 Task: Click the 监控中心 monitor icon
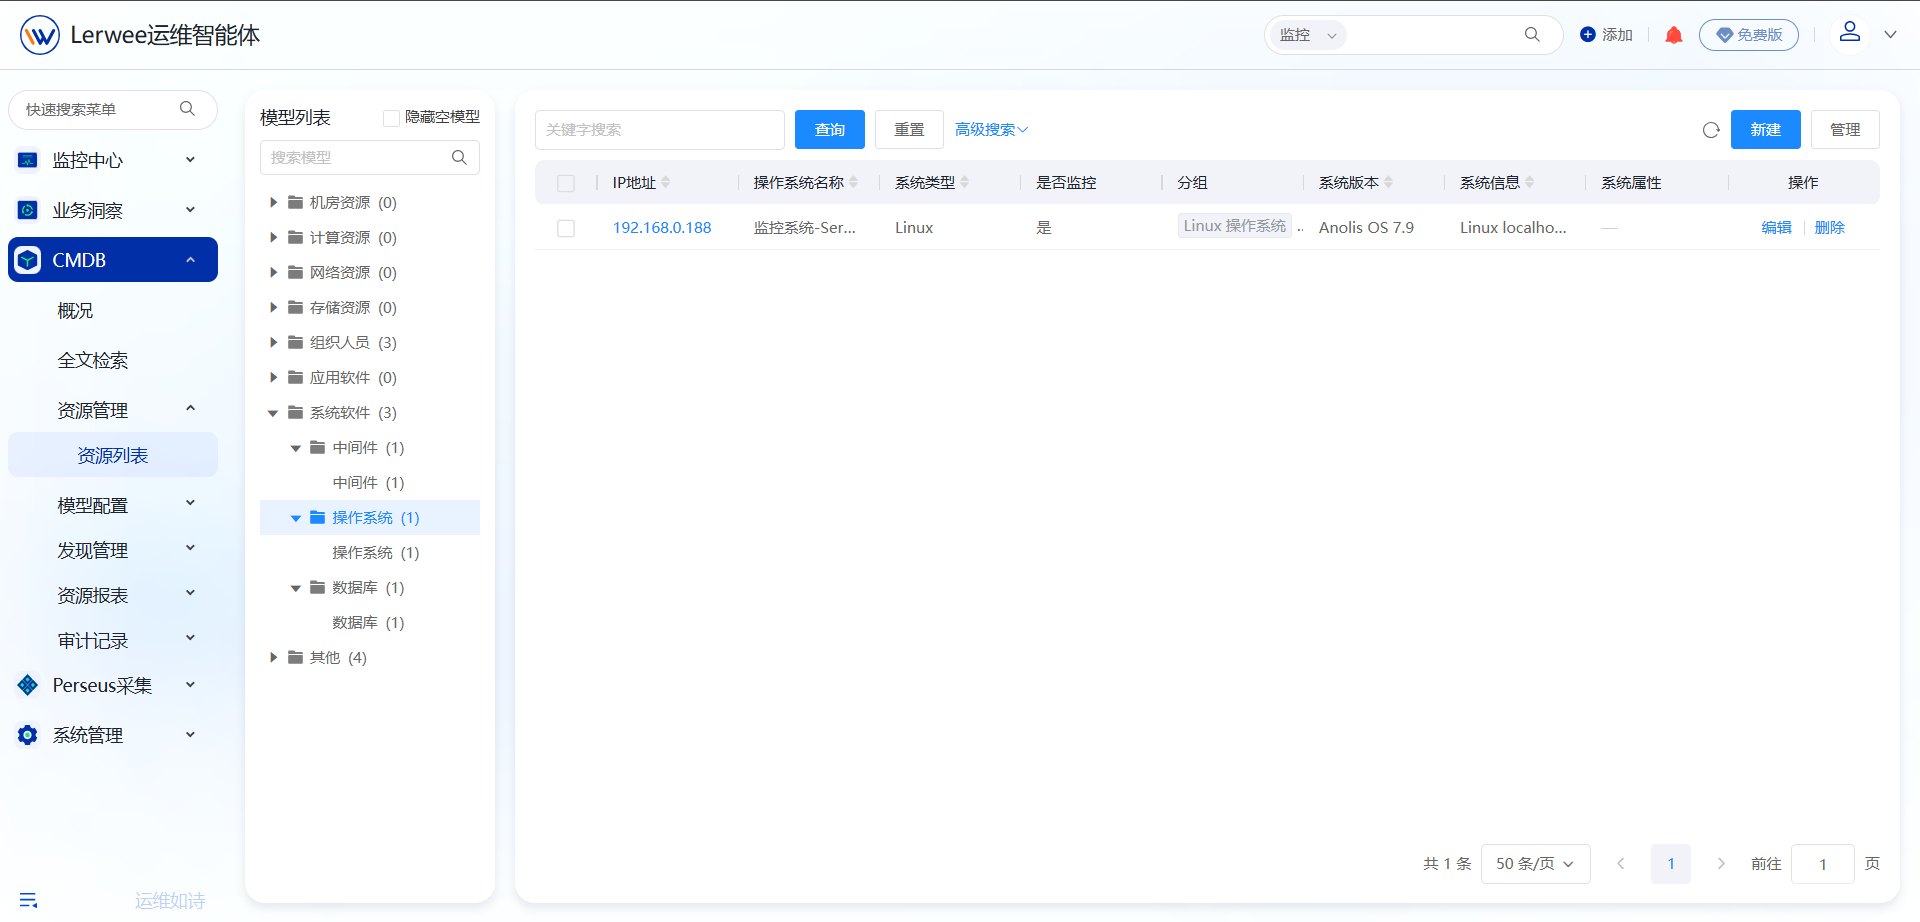pos(28,160)
